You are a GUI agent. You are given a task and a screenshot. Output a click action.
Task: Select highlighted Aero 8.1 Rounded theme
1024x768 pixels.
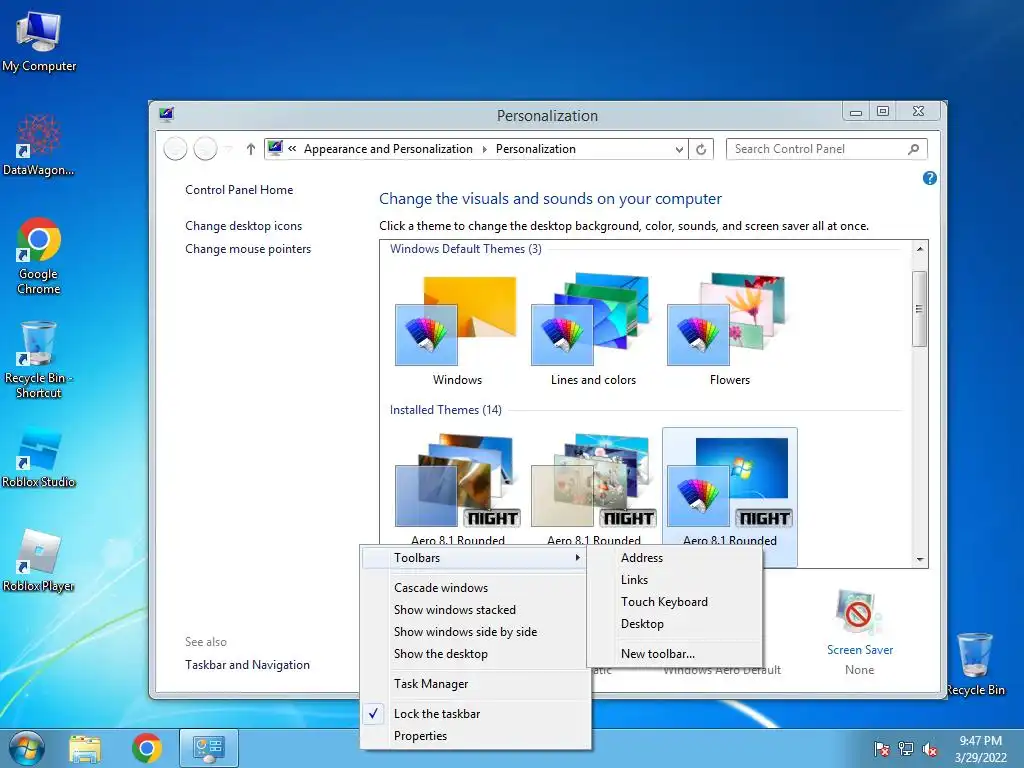coord(729,490)
